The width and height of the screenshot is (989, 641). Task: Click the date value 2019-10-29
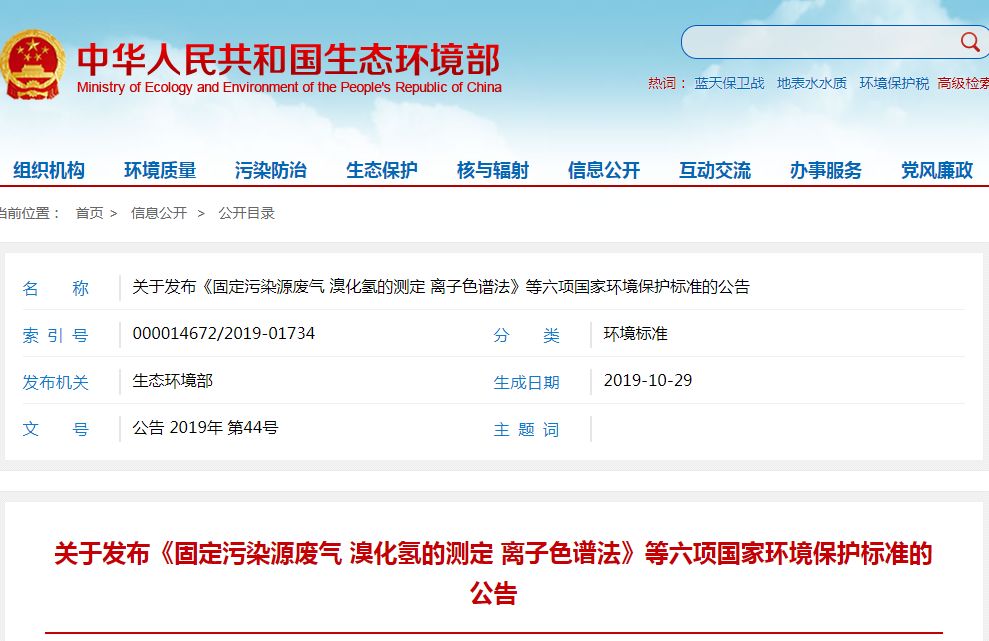[x=648, y=380]
